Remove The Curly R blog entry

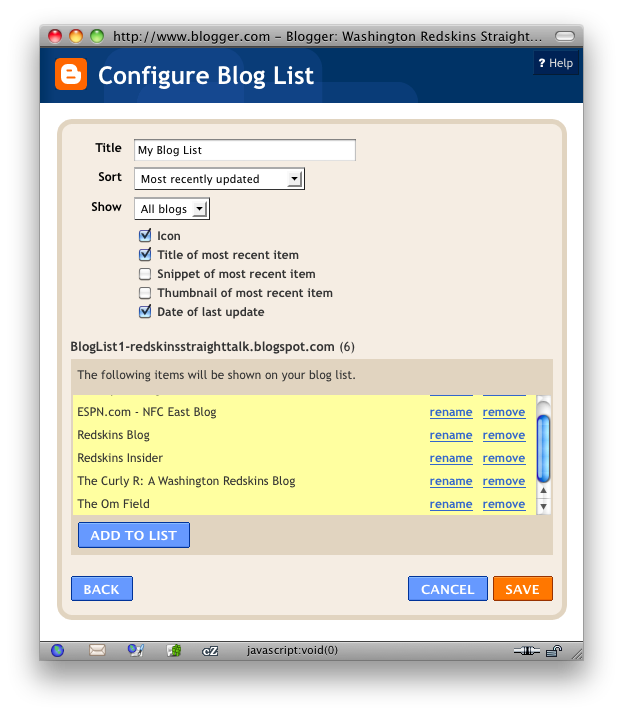tap(504, 481)
